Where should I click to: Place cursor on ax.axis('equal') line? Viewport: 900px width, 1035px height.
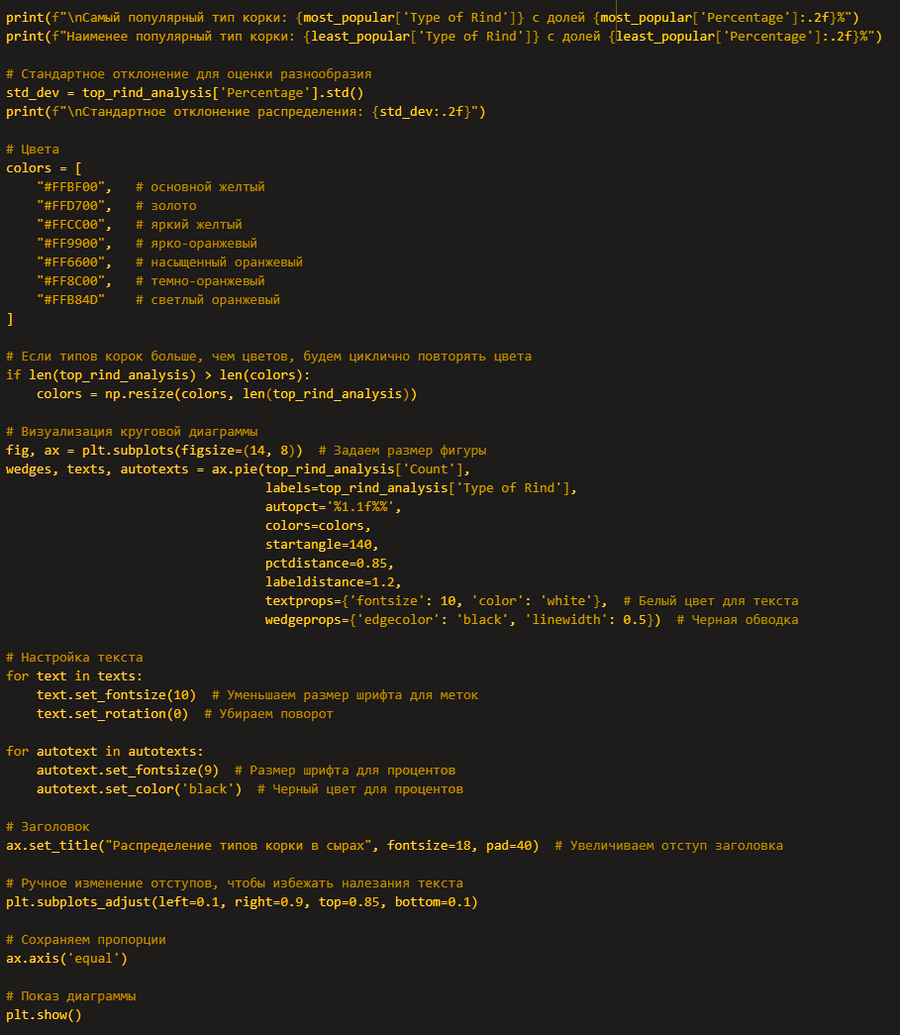(67, 958)
